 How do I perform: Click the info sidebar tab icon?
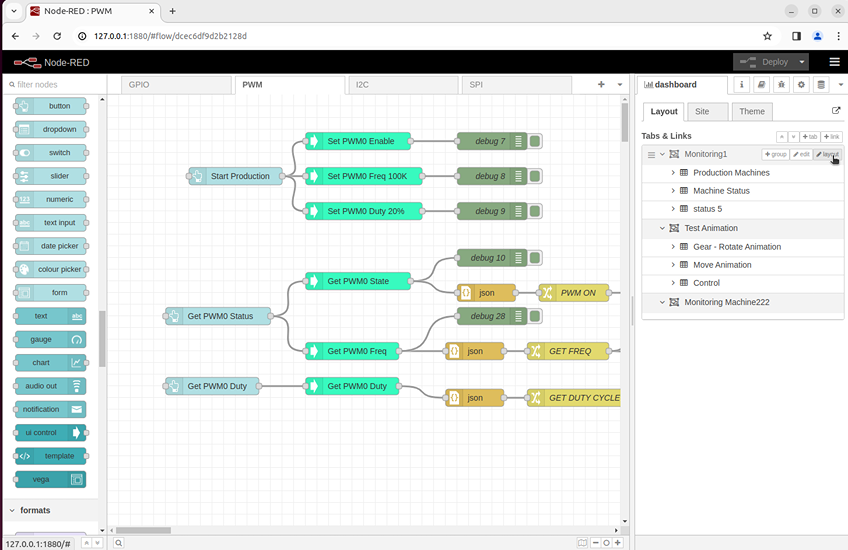pyautogui.click(x=741, y=85)
